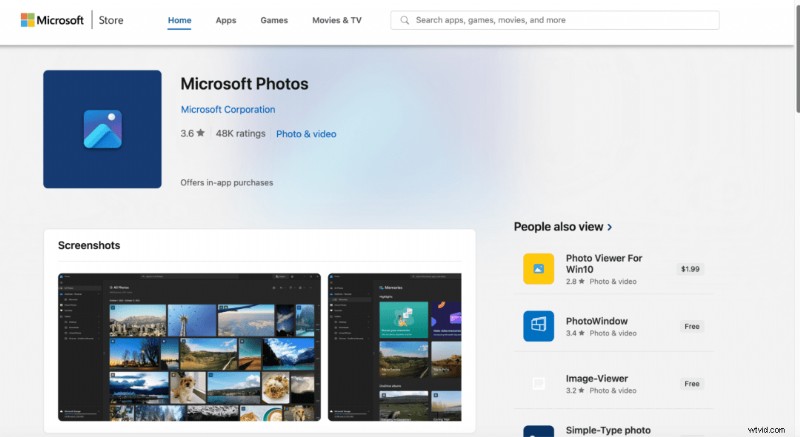The image size is (800, 437).
Task: Open the Image-Viewer app title
Action: point(596,378)
